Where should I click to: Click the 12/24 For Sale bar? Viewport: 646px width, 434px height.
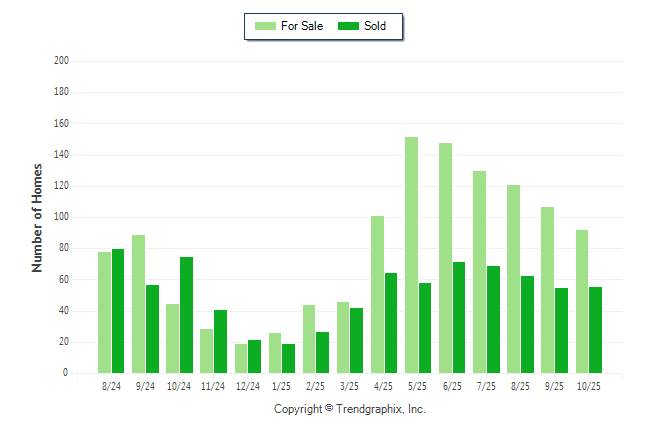tap(241, 358)
